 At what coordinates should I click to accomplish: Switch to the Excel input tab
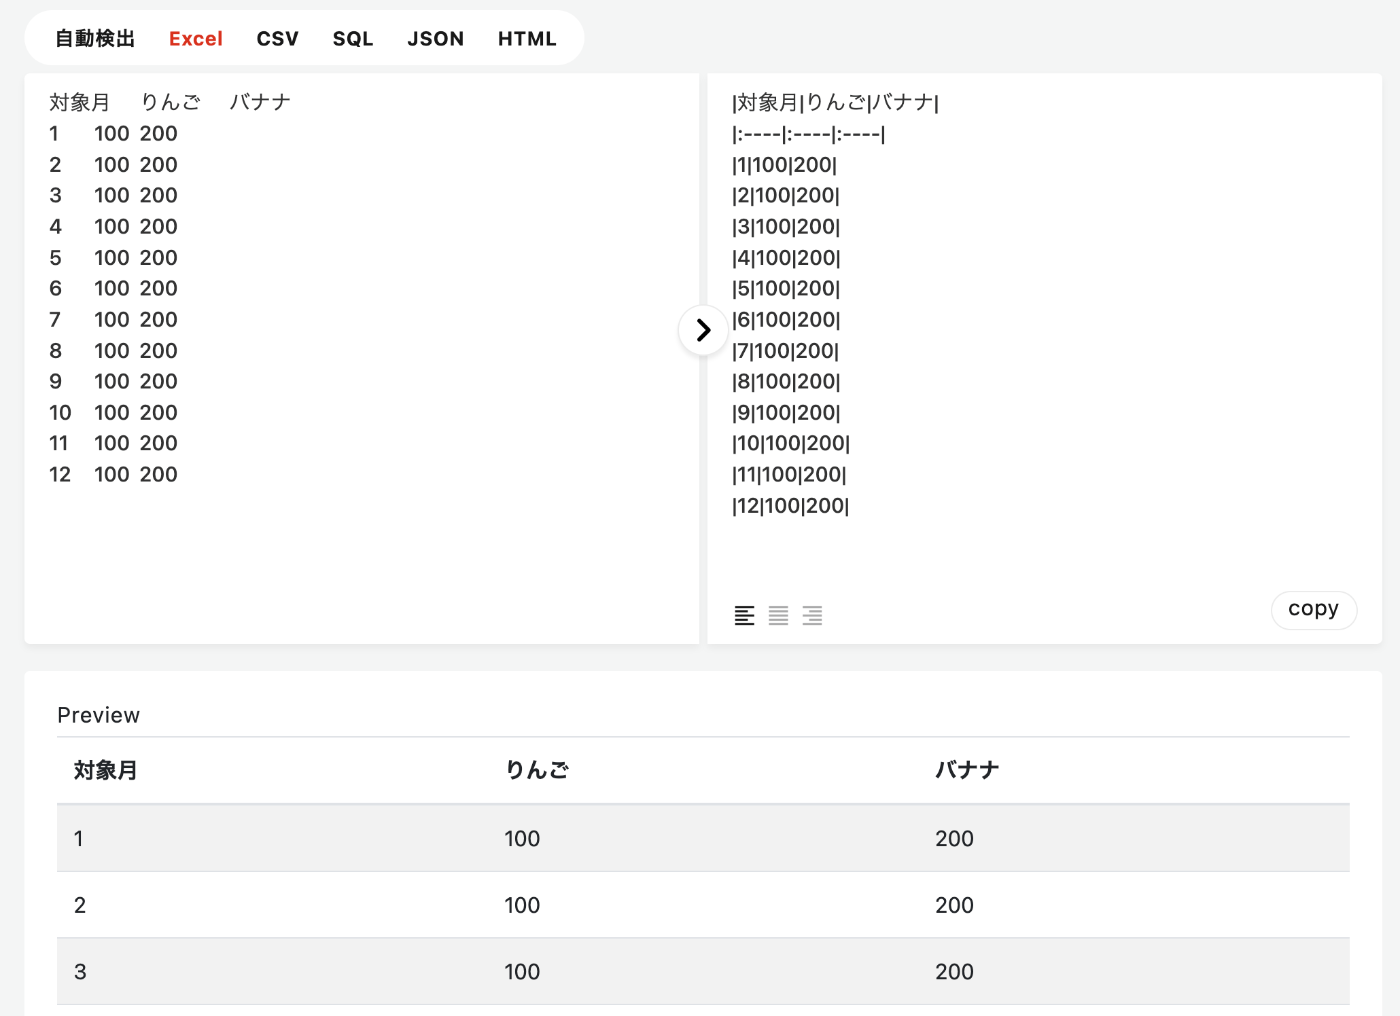pyautogui.click(x=196, y=39)
